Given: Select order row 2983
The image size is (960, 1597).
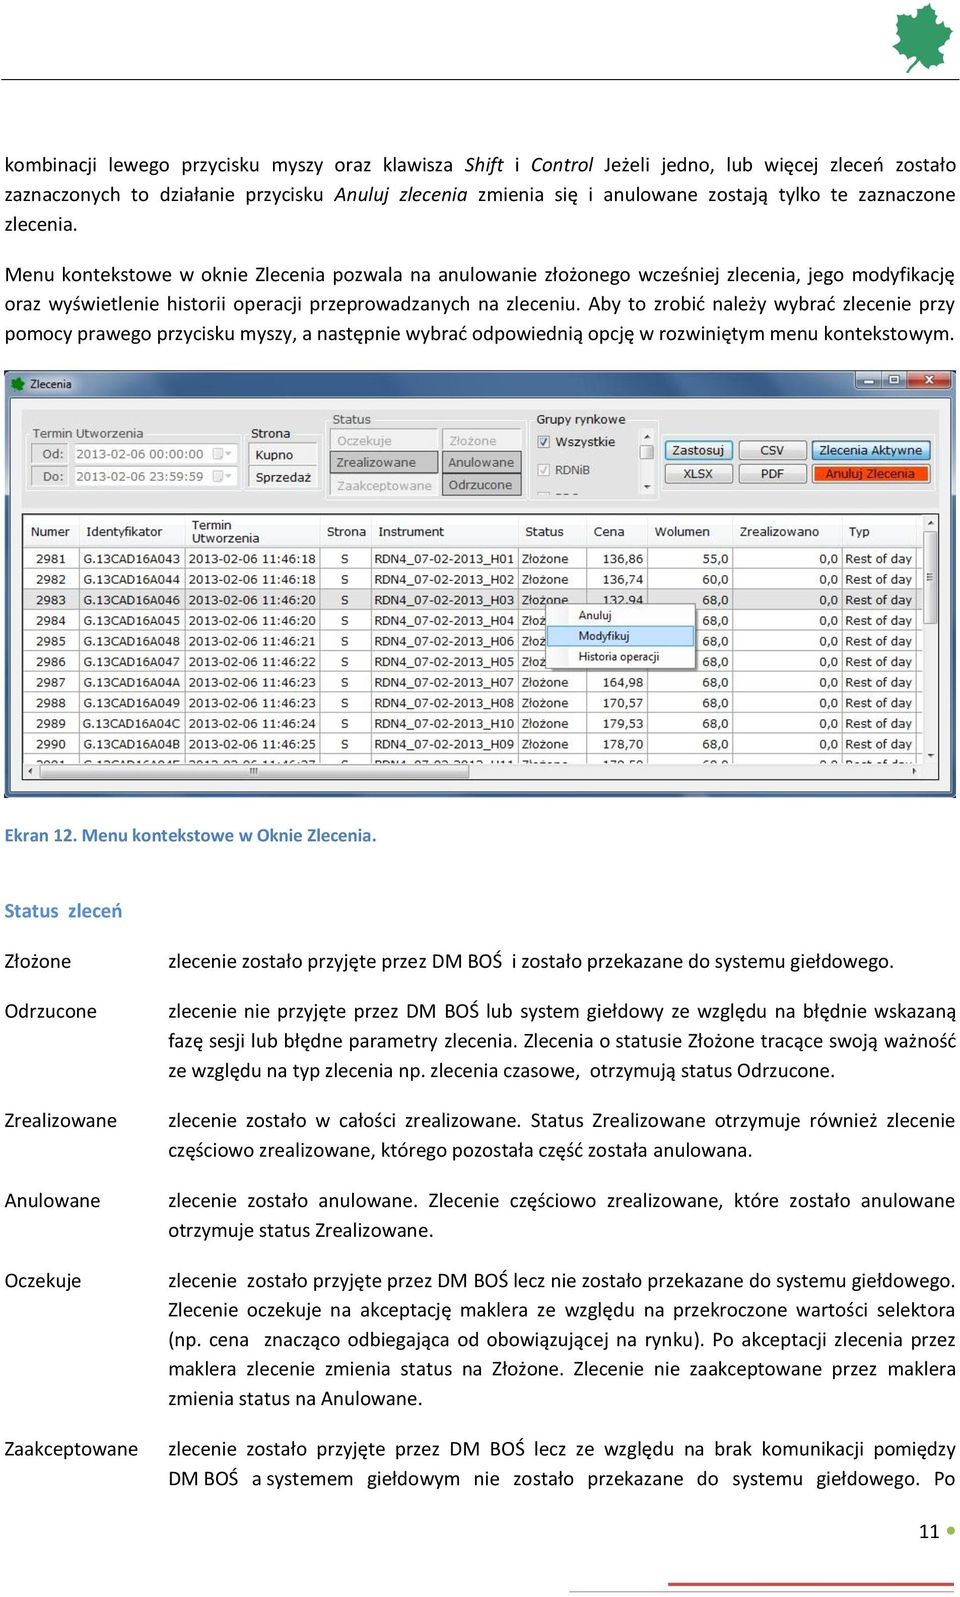Looking at the screenshot, I should (471, 600).
